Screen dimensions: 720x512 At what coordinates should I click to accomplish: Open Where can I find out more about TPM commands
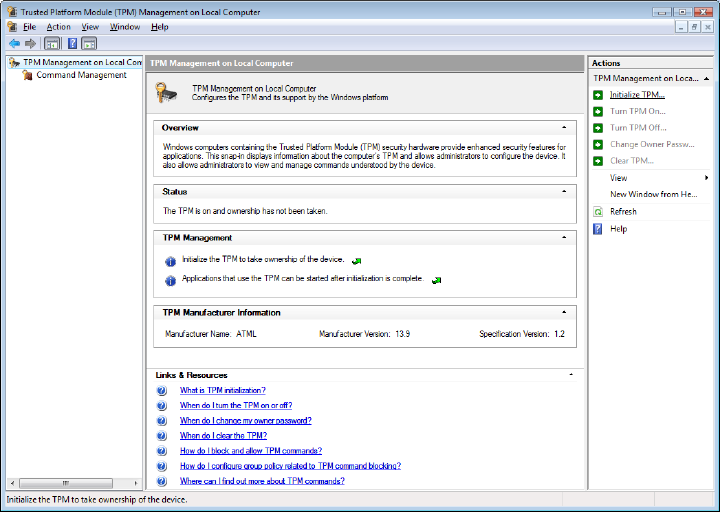pyautogui.click(x=262, y=481)
